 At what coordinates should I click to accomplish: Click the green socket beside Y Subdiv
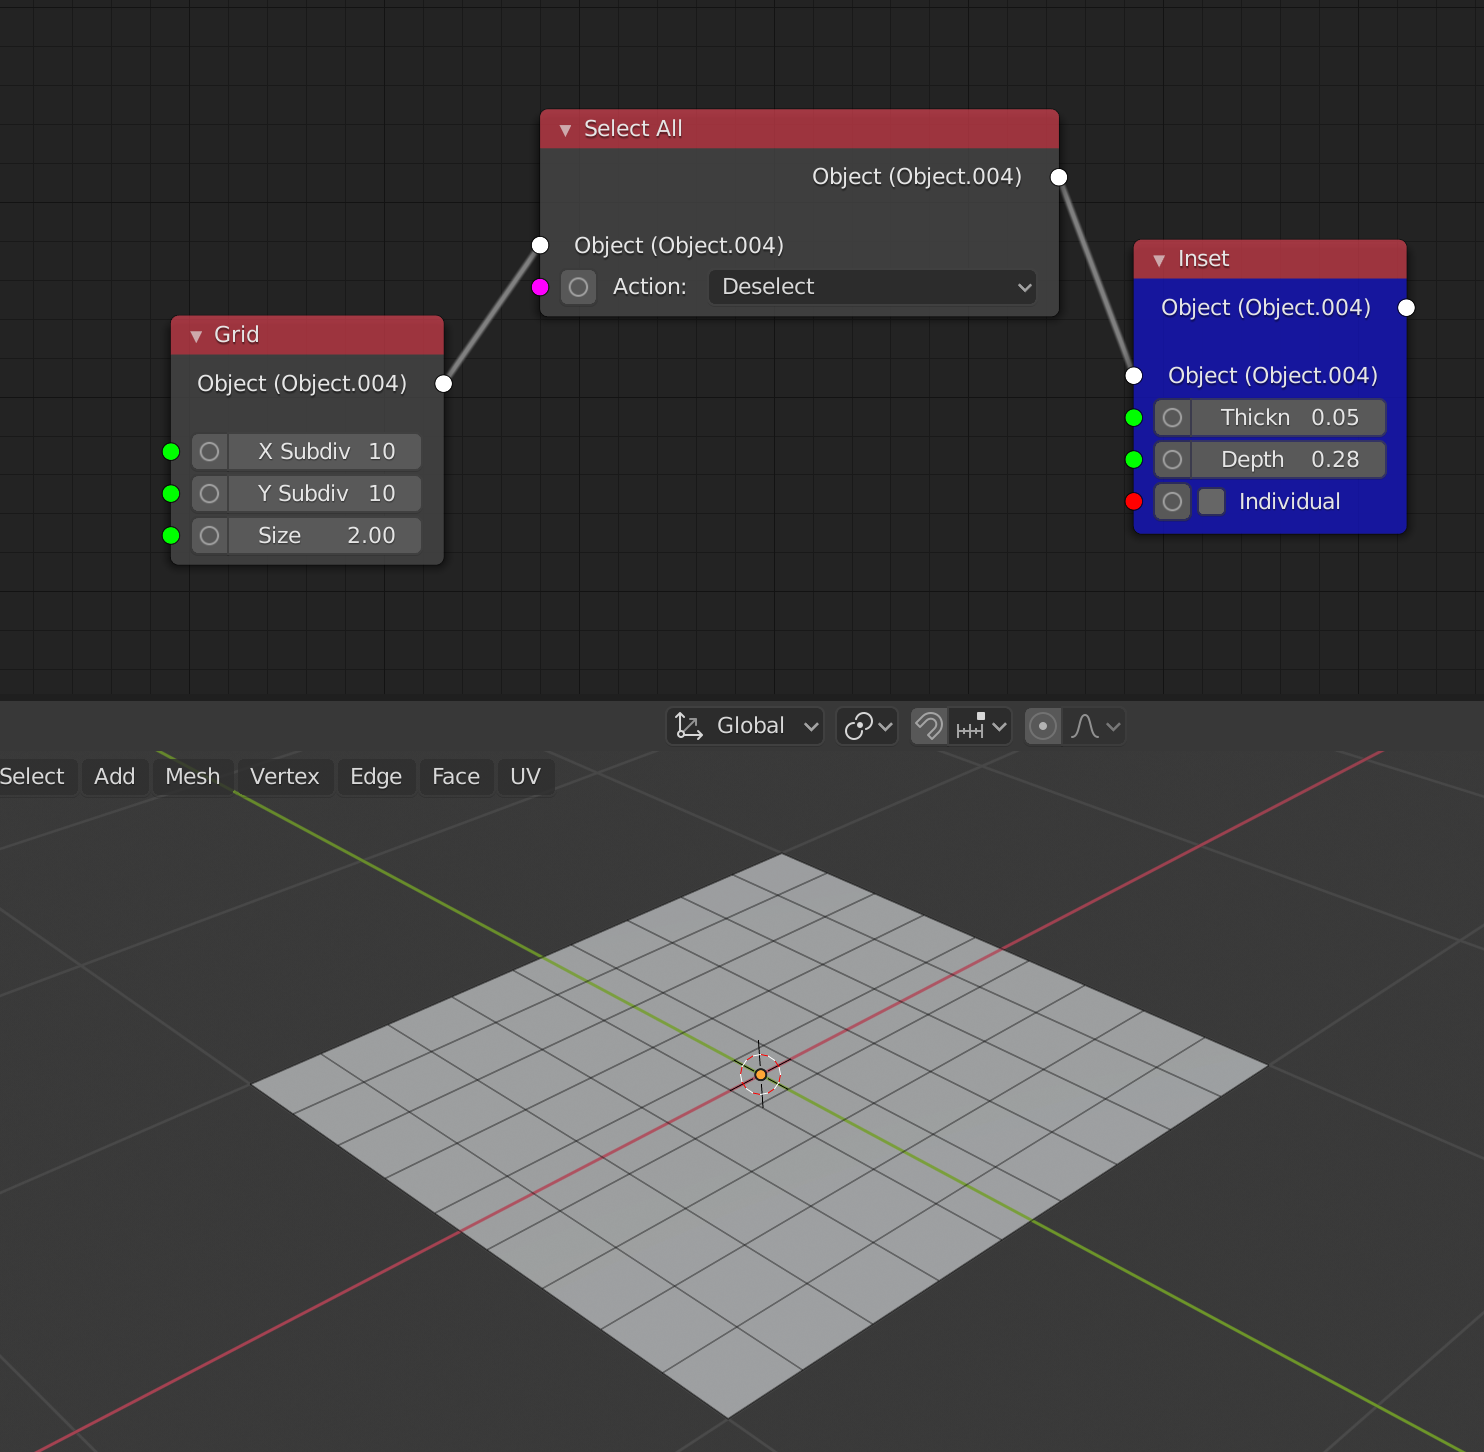[171, 494]
